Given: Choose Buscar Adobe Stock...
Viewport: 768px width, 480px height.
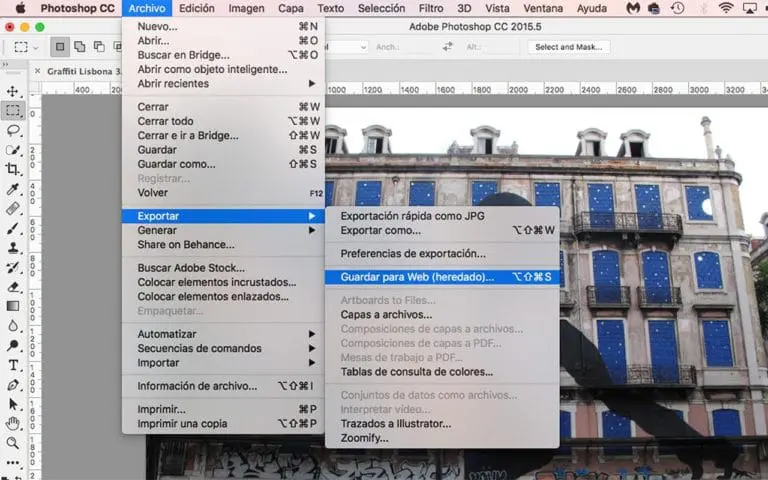Looking at the screenshot, I should point(223,268).
